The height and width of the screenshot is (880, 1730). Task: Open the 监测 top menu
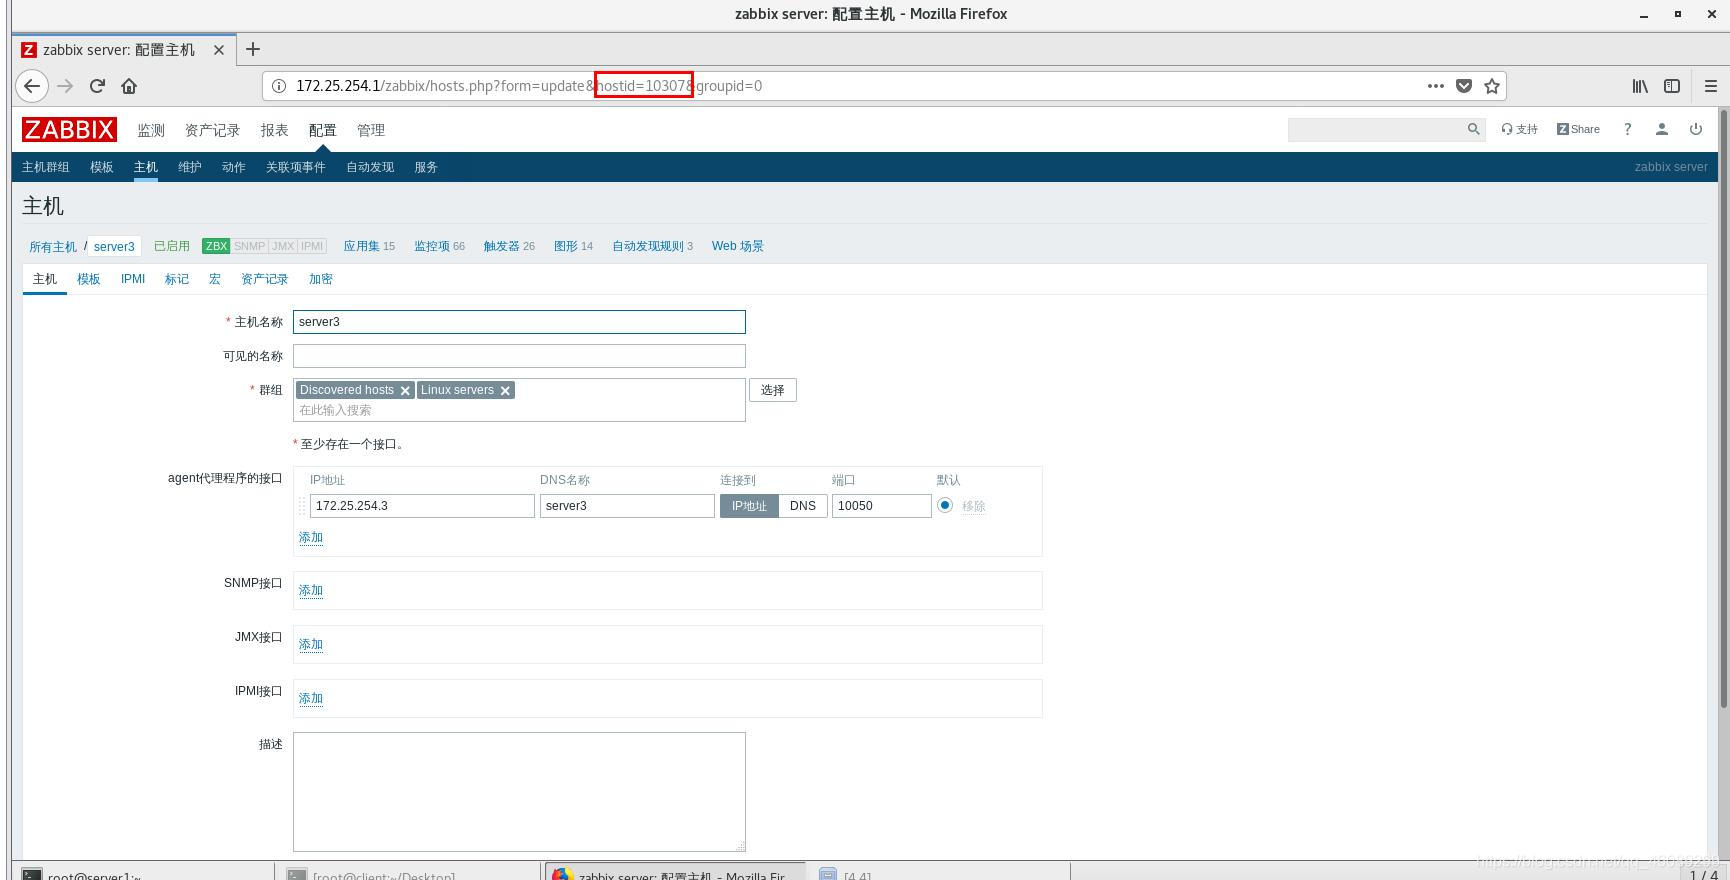(x=151, y=130)
